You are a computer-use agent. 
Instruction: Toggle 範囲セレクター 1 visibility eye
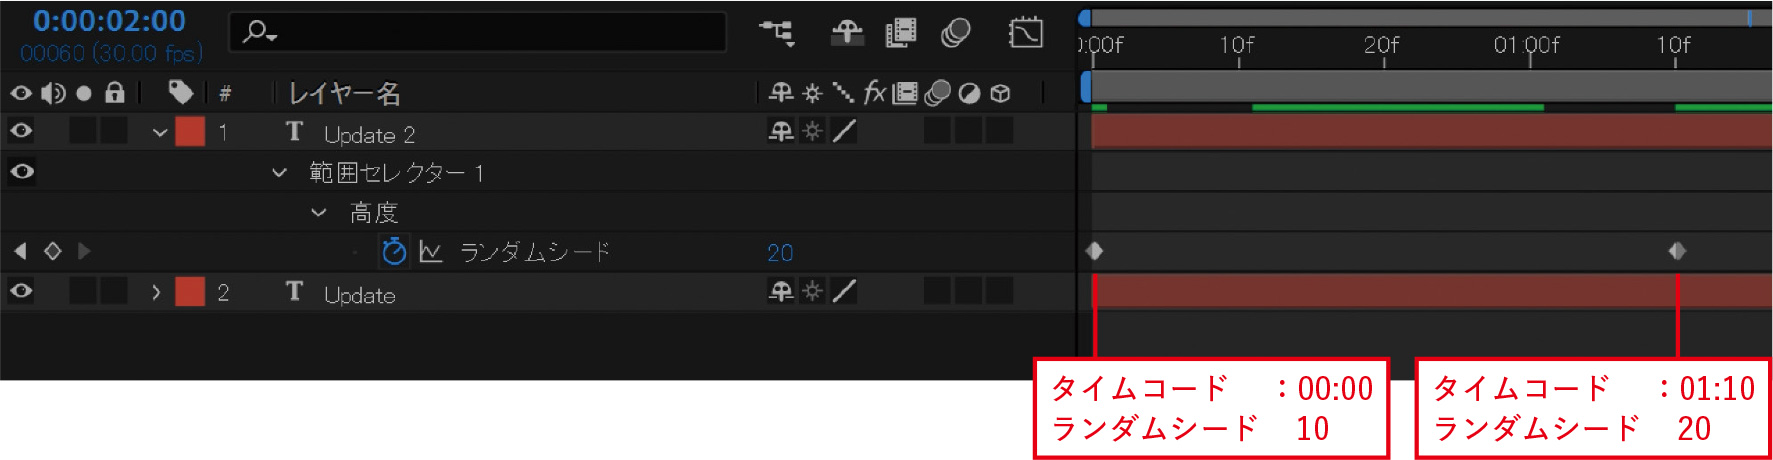point(21,171)
